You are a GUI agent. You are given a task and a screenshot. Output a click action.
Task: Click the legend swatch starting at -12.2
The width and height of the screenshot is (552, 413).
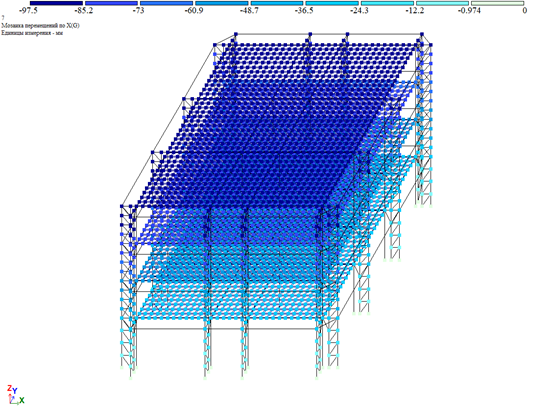tap(443, 3)
